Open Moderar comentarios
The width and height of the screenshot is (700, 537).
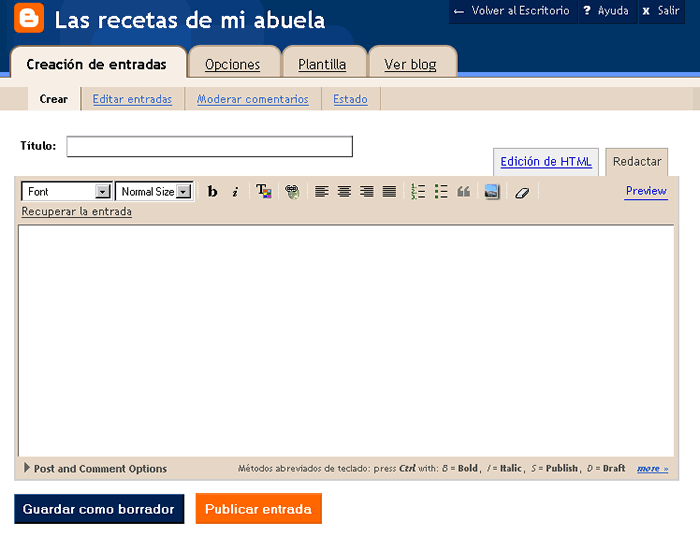tap(253, 99)
